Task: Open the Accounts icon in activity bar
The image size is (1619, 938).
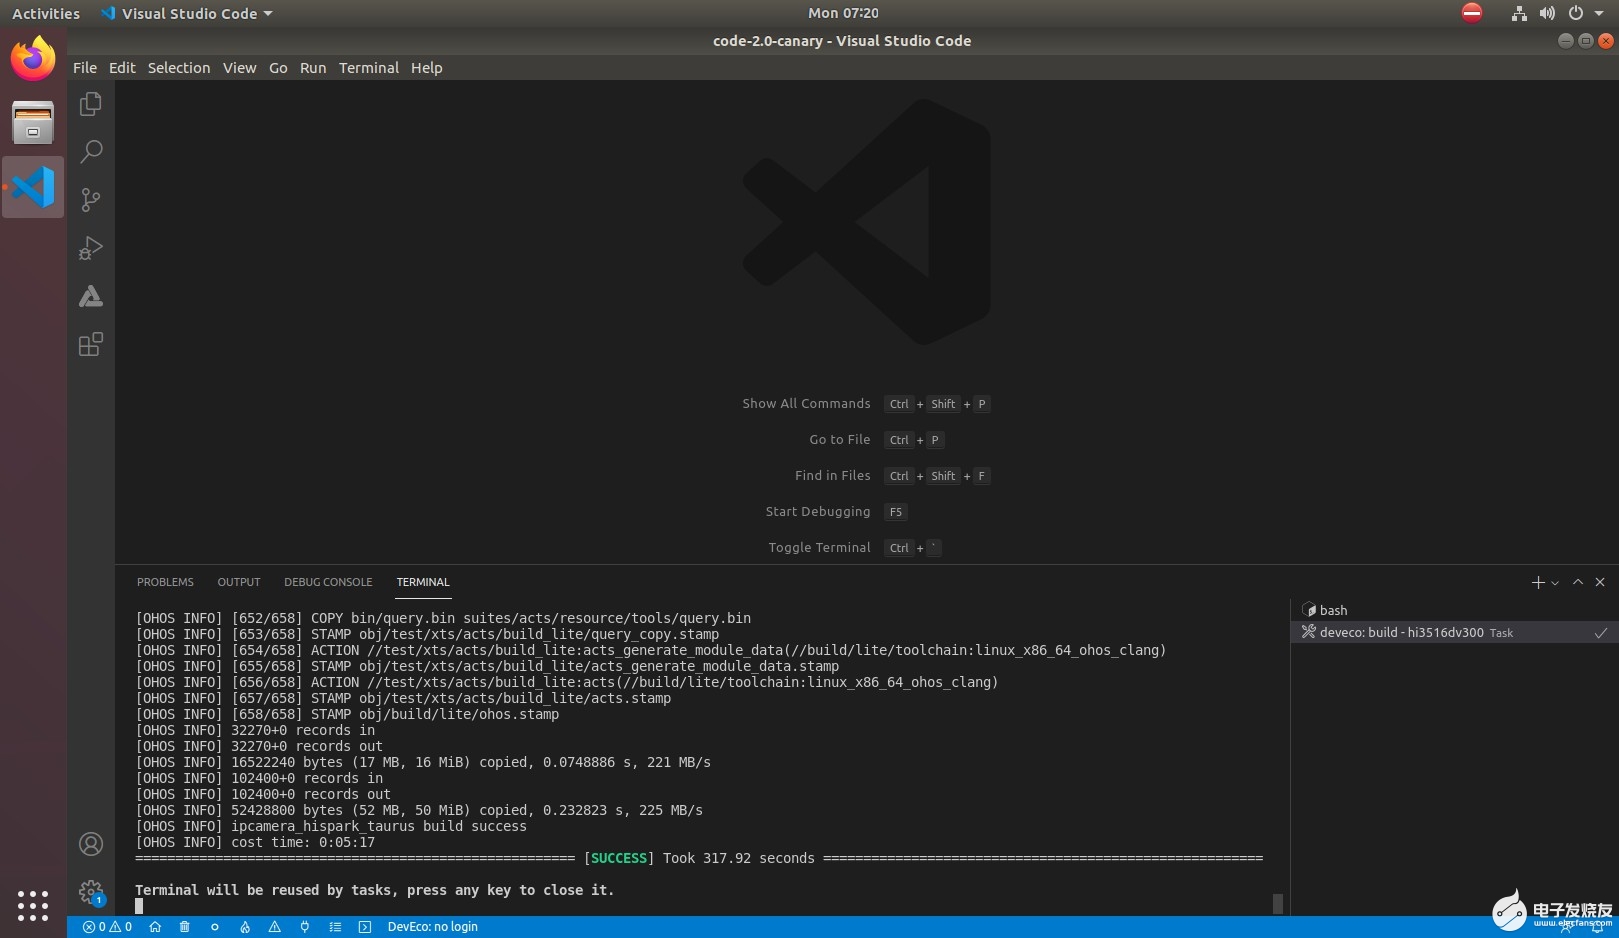Action: pos(91,844)
